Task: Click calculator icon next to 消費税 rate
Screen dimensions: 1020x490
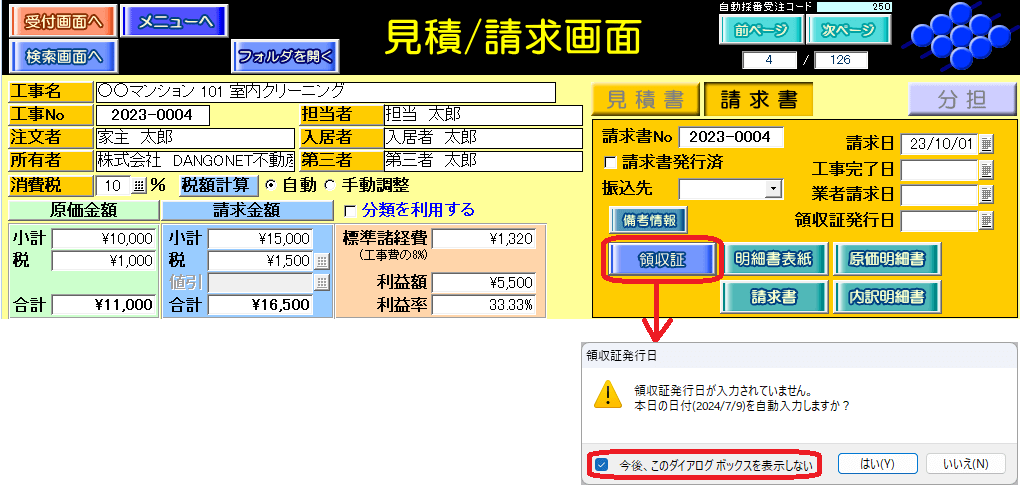Action: (x=139, y=186)
